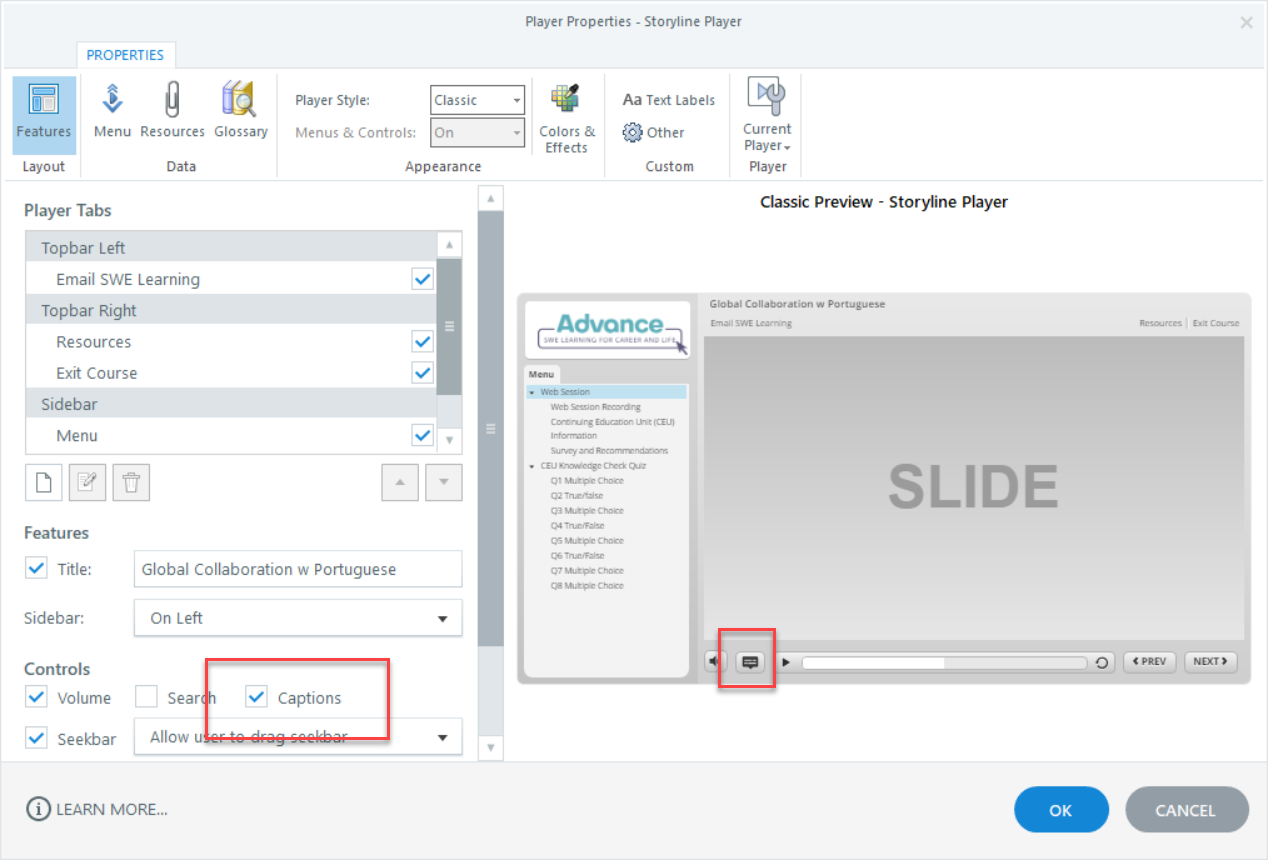Confirm changes with the OK button
This screenshot has width=1268, height=860.
pos(1061,810)
